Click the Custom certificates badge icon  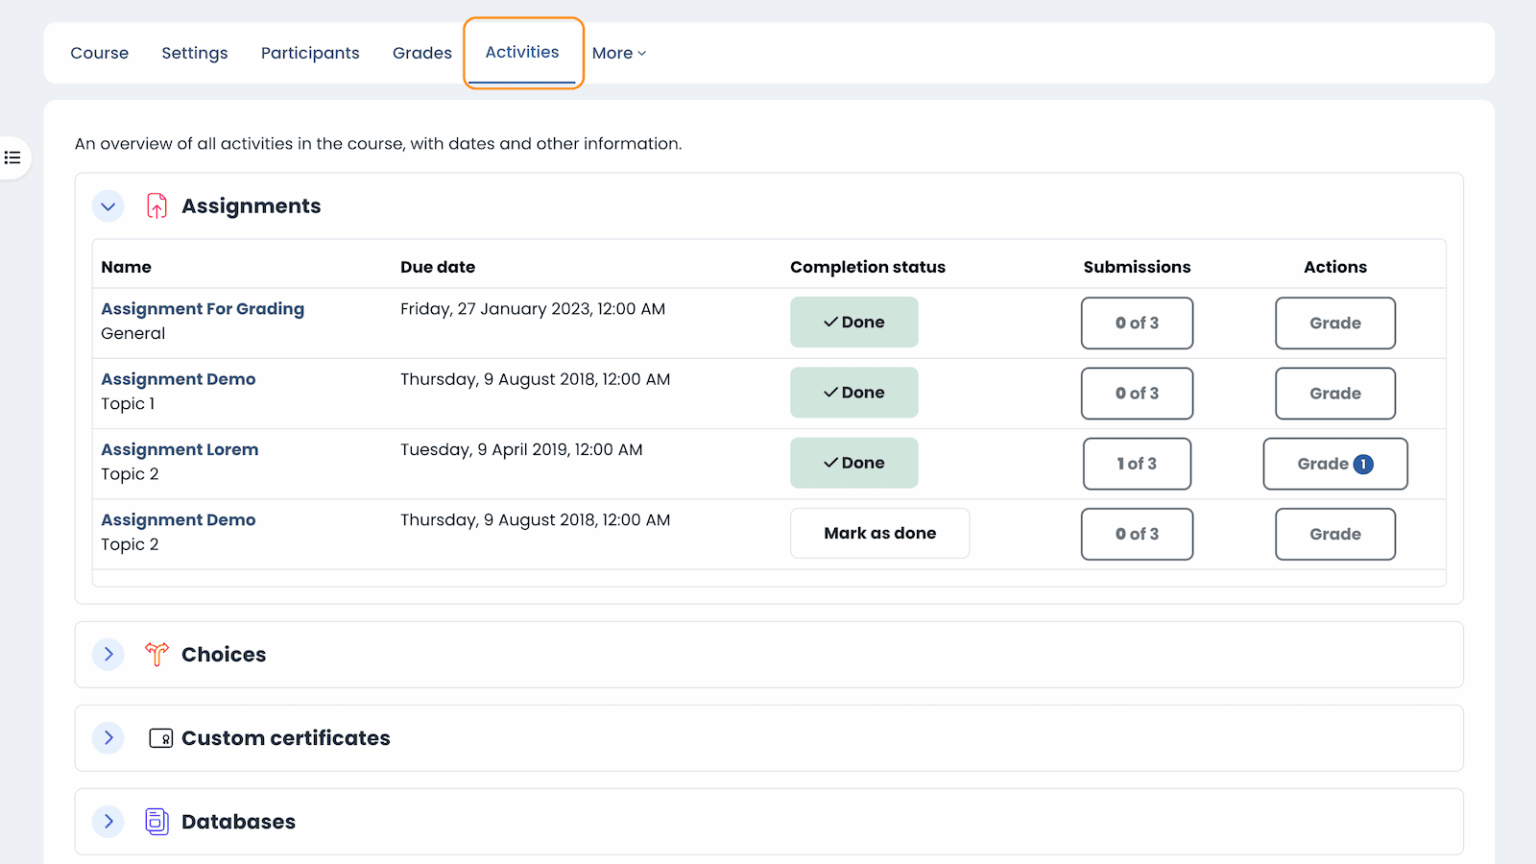click(x=162, y=738)
